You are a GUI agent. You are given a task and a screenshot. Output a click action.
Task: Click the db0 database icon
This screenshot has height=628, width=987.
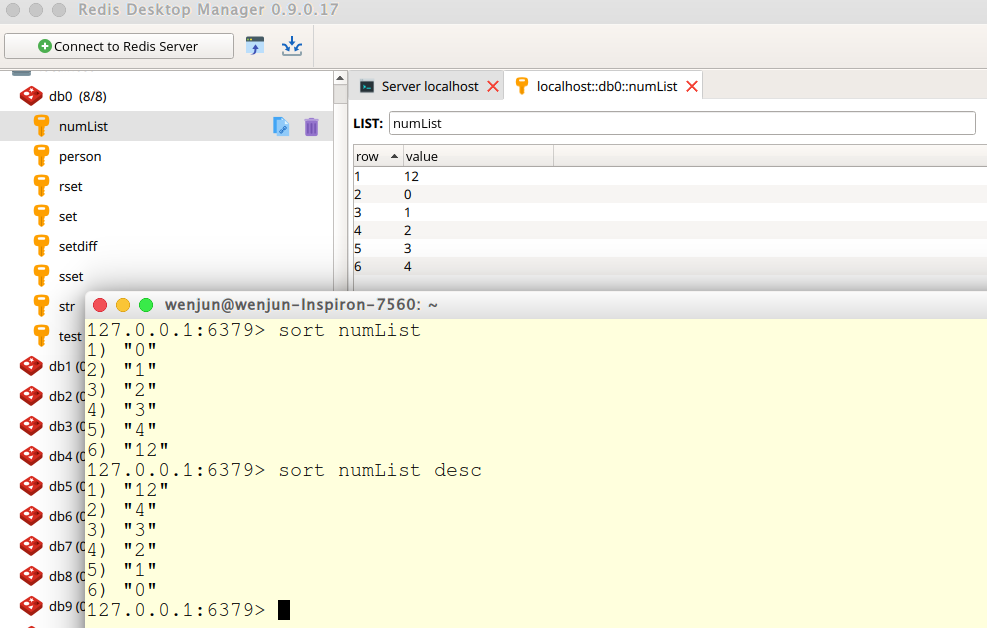(31, 96)
